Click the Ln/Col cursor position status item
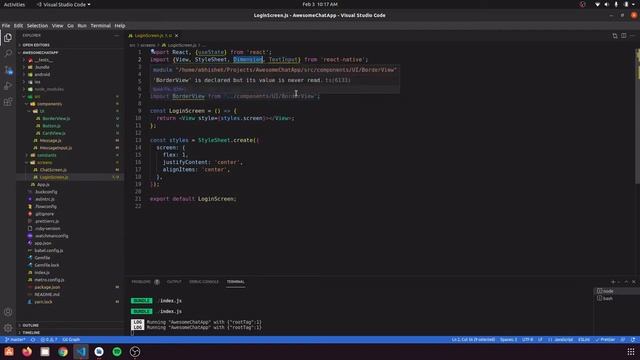Screen dimensions: 640x360 click(x=473, y=340)
